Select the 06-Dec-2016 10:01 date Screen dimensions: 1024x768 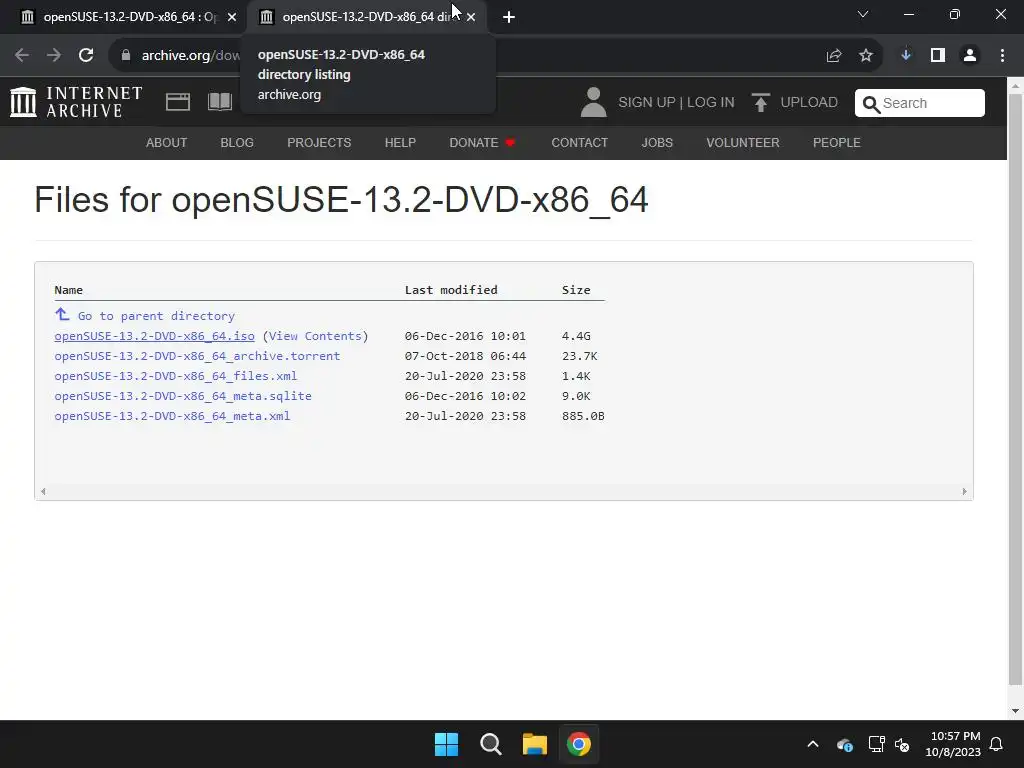click(465, 336)
